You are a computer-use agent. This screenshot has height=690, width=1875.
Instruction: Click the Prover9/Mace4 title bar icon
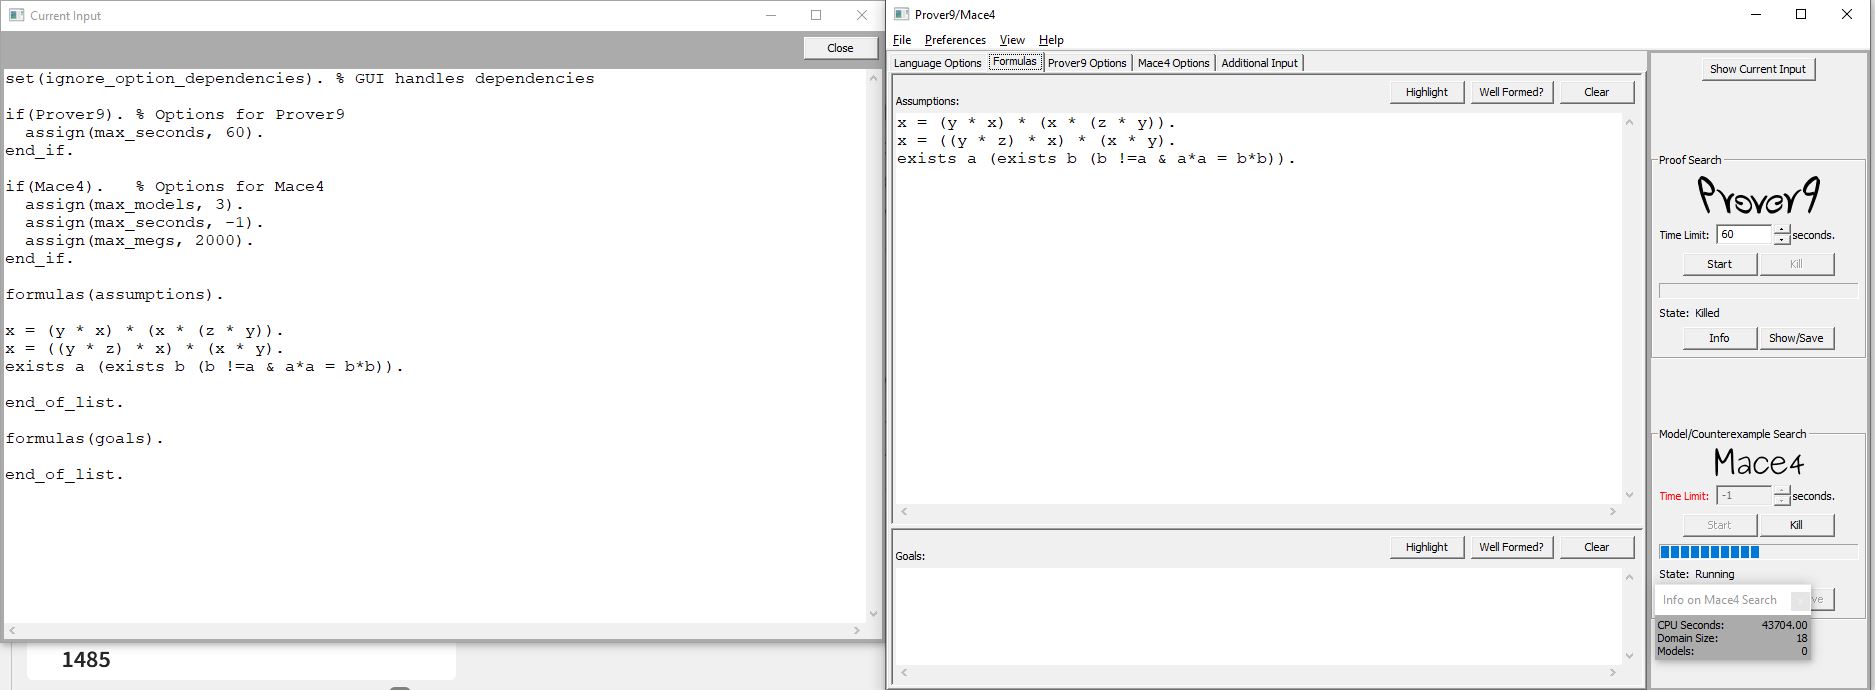point(901,14)
